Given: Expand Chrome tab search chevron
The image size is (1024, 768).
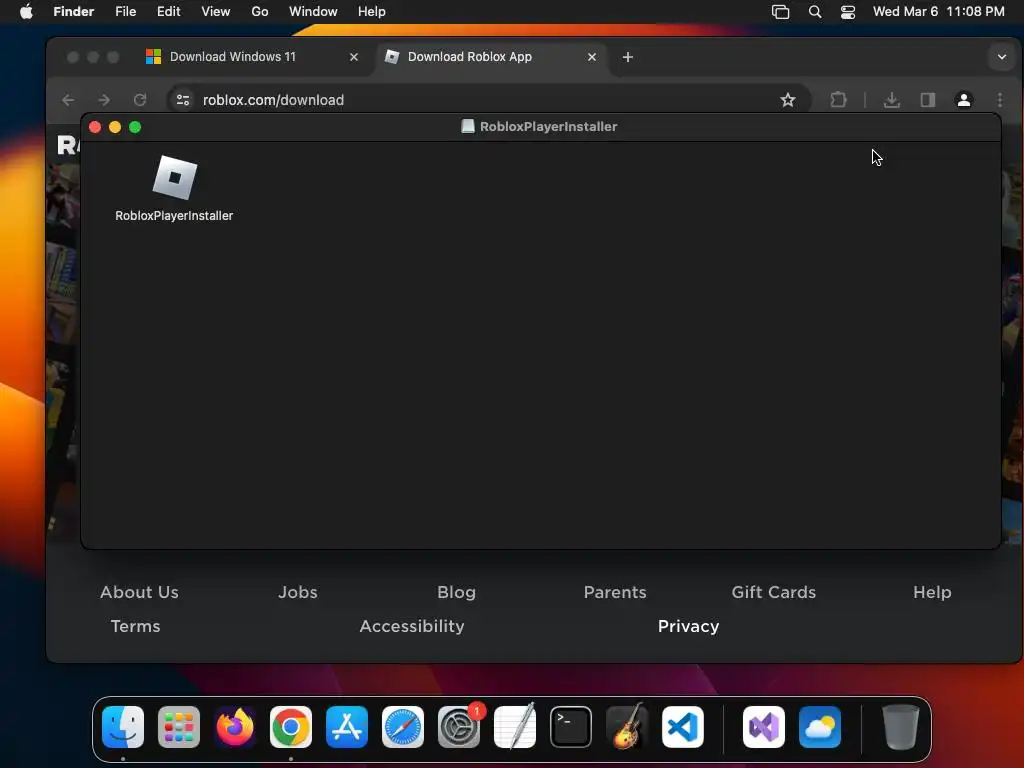Looking at the screenshot, I should tap(1002, 57).
